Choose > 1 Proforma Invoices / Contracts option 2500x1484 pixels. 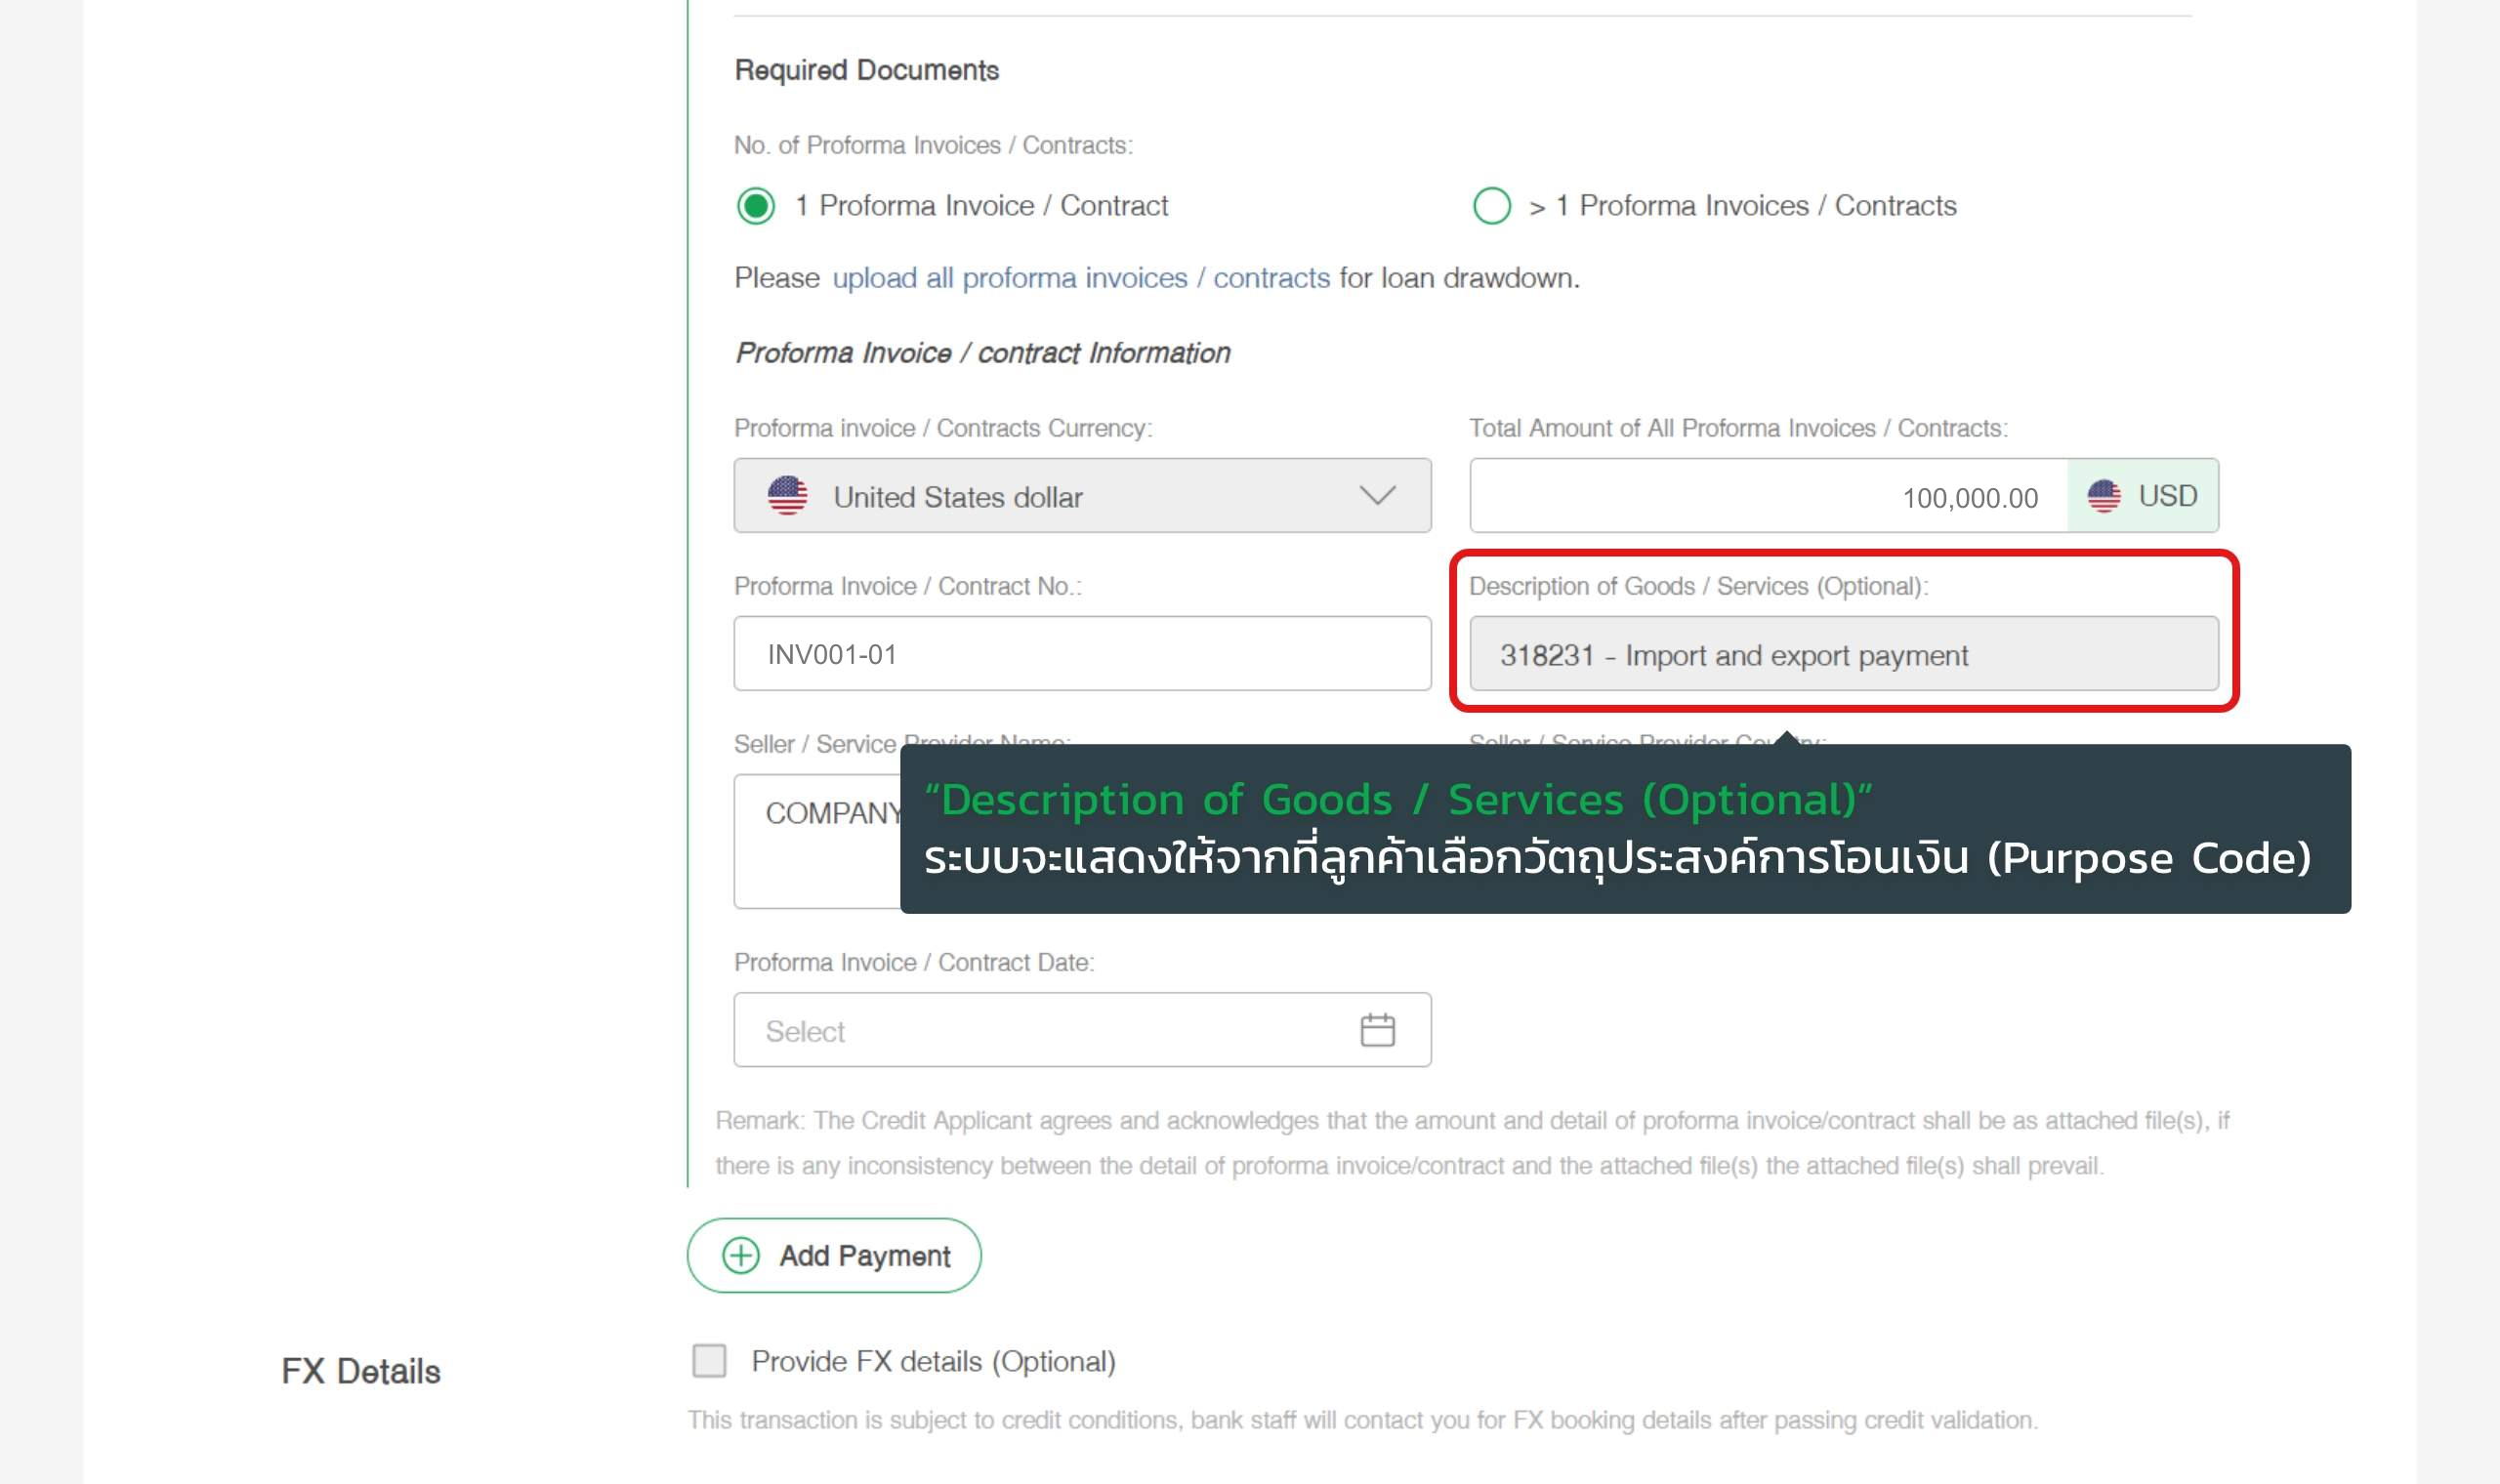pos(1492,206)
